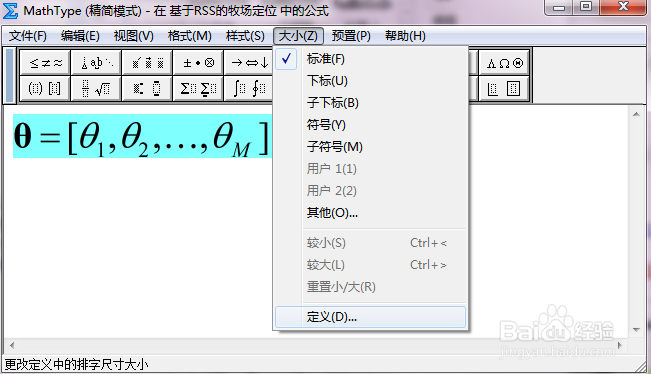651x374 pixels.
Task: Open the 帮助(H) menu
Action: [405, 36]
